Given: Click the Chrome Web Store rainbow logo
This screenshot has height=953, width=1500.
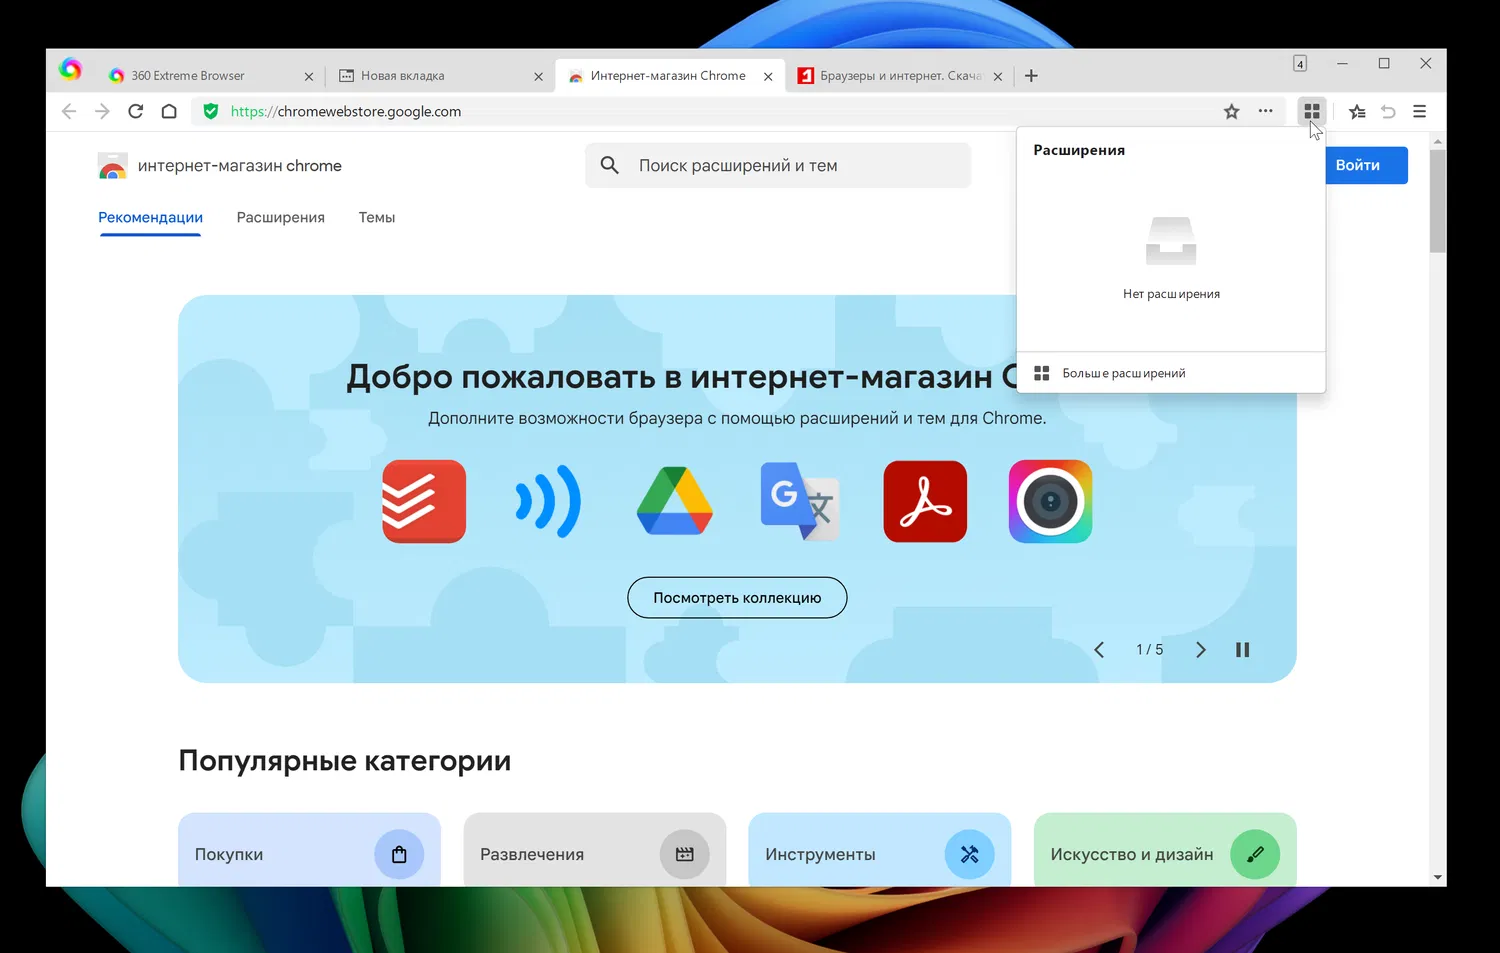Looking at the screenshot, I should click(113, 166).
